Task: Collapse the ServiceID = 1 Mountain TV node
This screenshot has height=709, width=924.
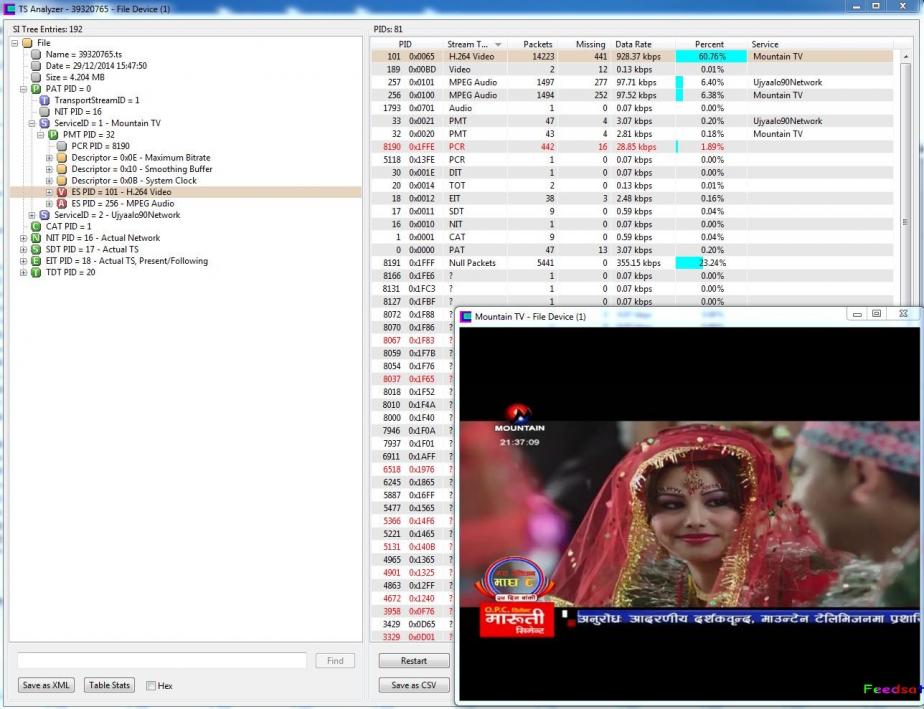Action: (x=32, y=123)
